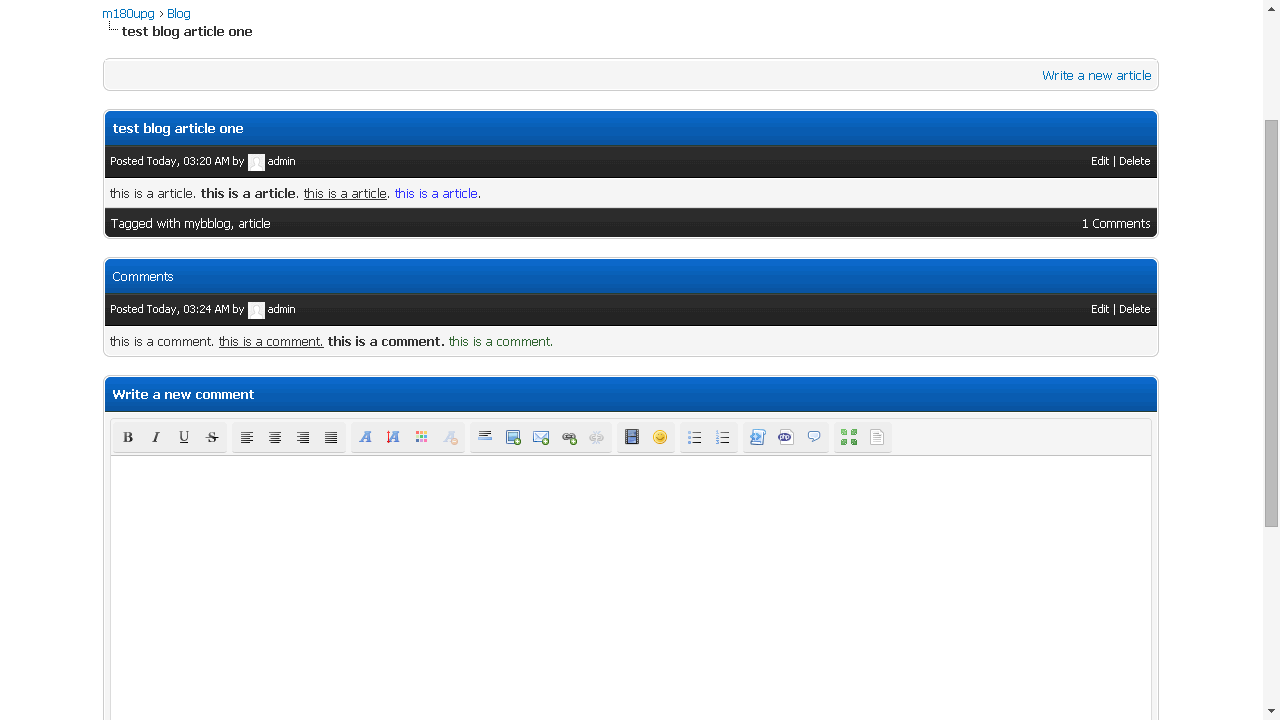Click the underlined 'this is a article' text
Screen dimensions: 1280x720
click(x=345, y=193)
